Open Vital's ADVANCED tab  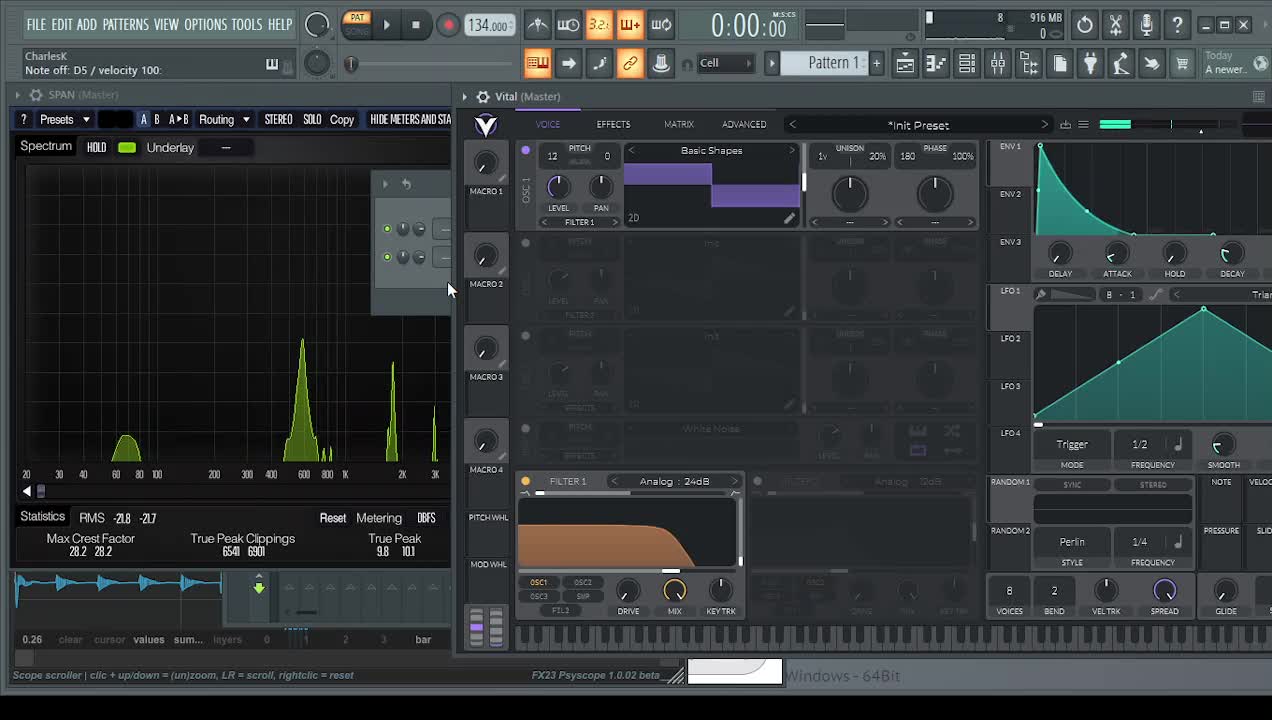coord(744,124)
